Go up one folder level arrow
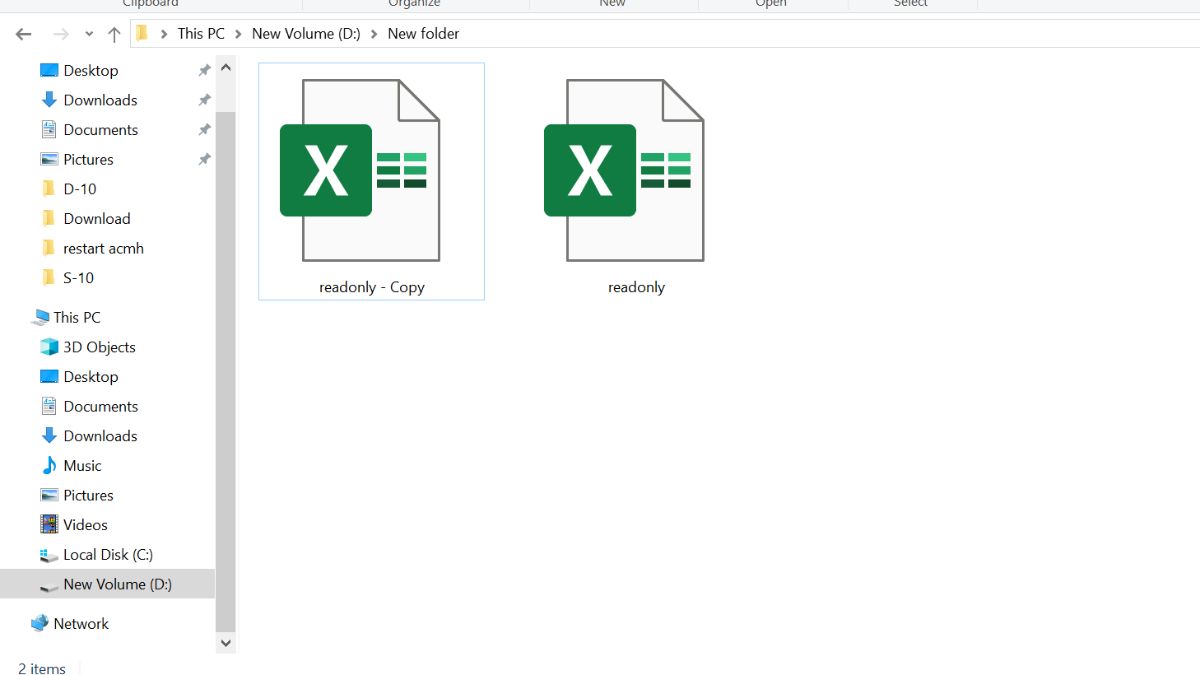Viewport: 1200px width, 675px height. click(114, 34)
